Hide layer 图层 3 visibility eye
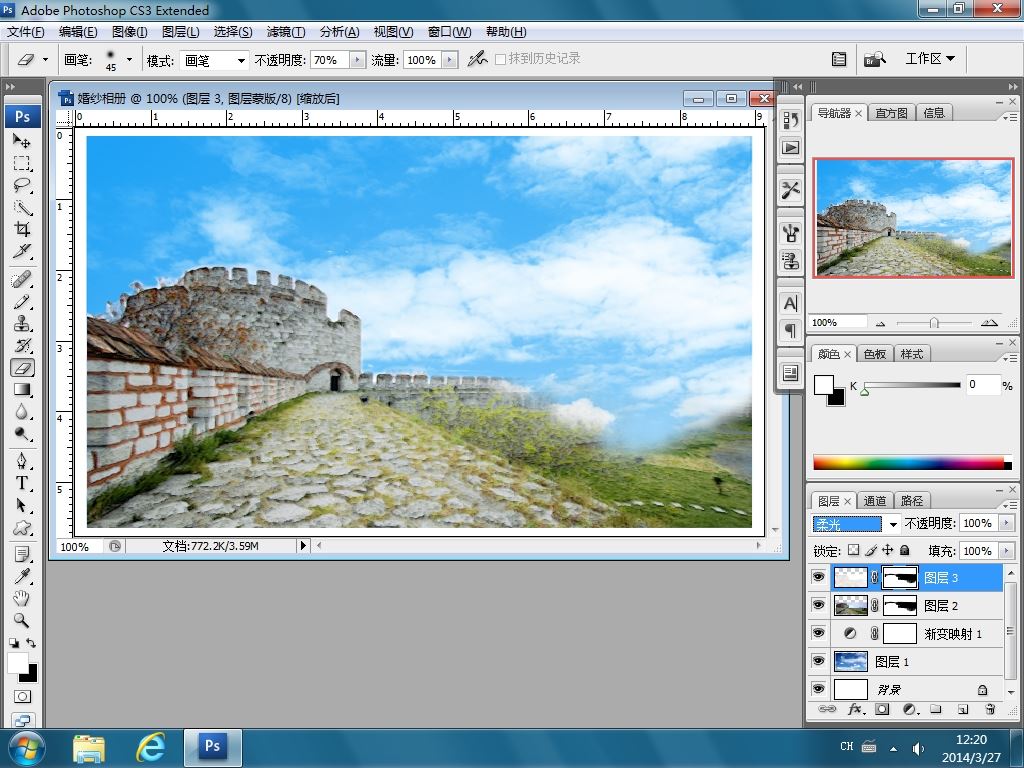 (818, 577)
